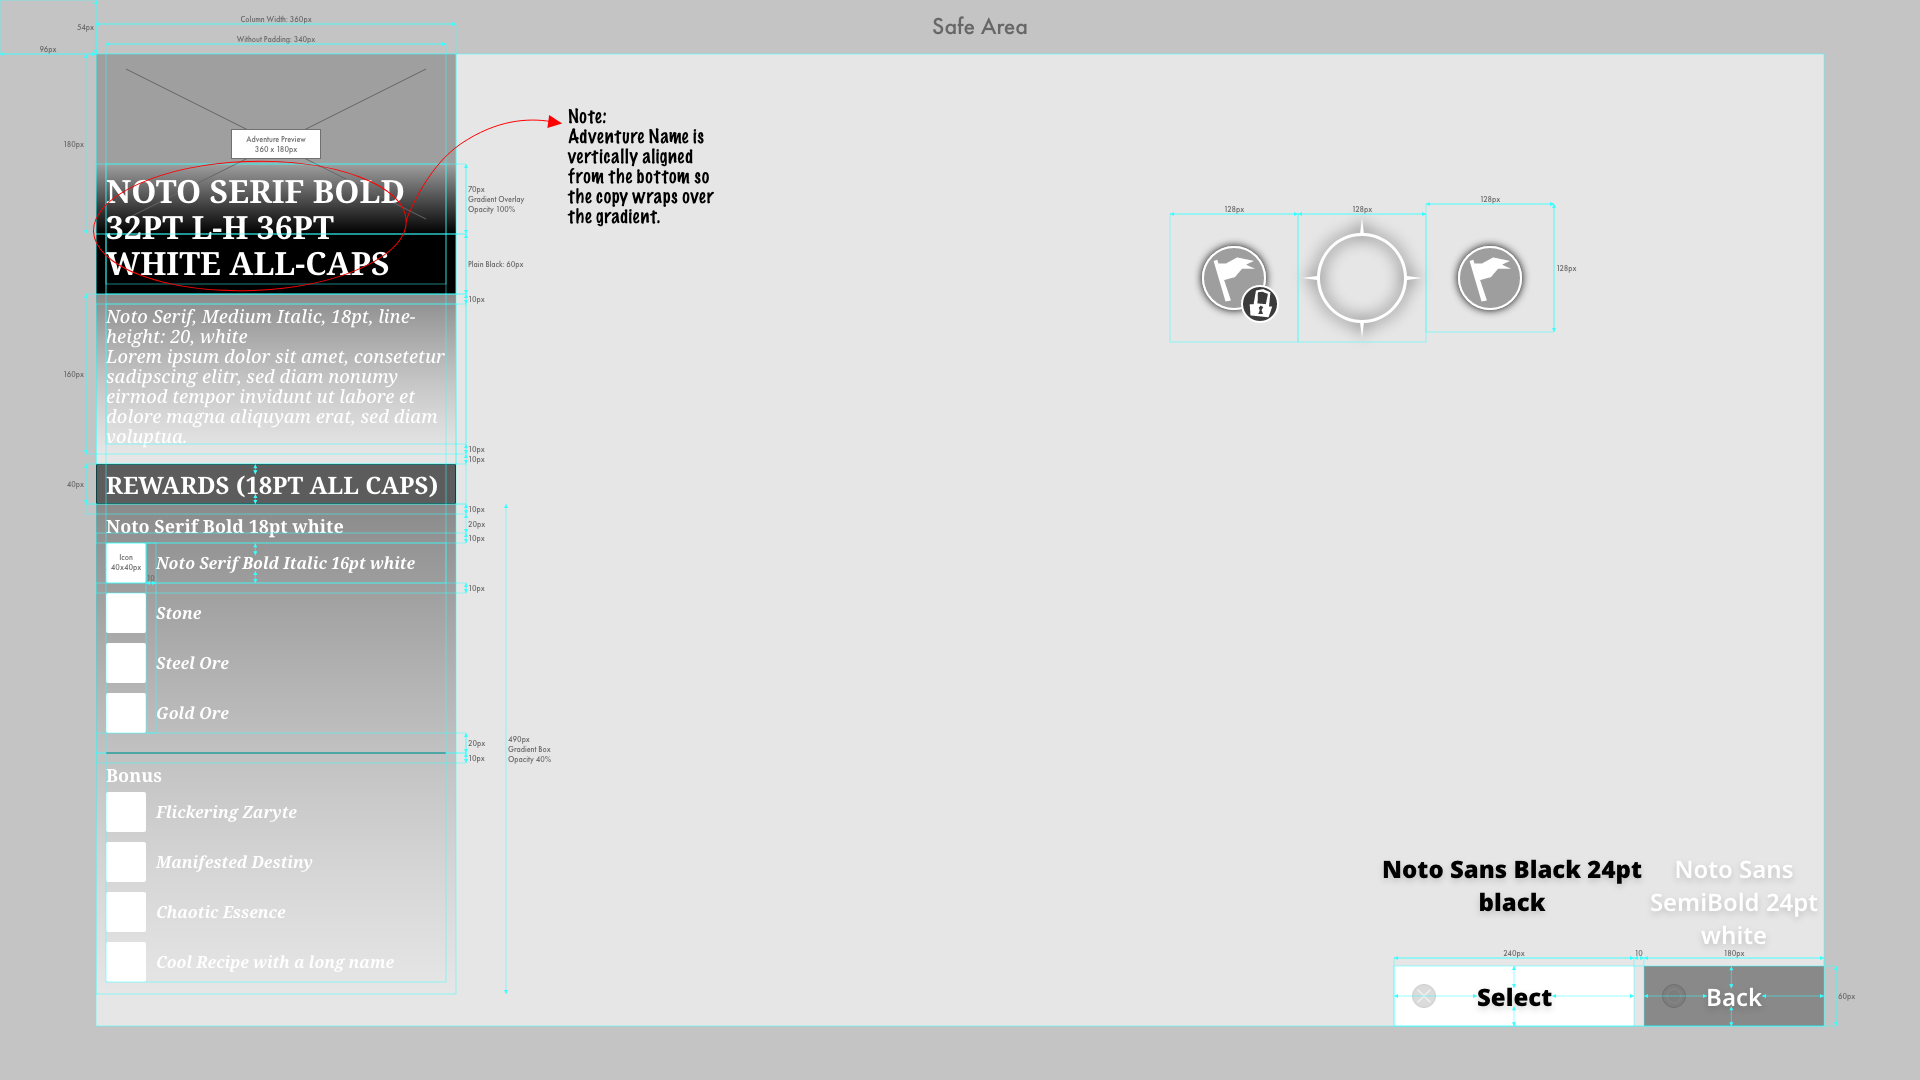Click the Gold Ore reward icon box

point(126,713)
